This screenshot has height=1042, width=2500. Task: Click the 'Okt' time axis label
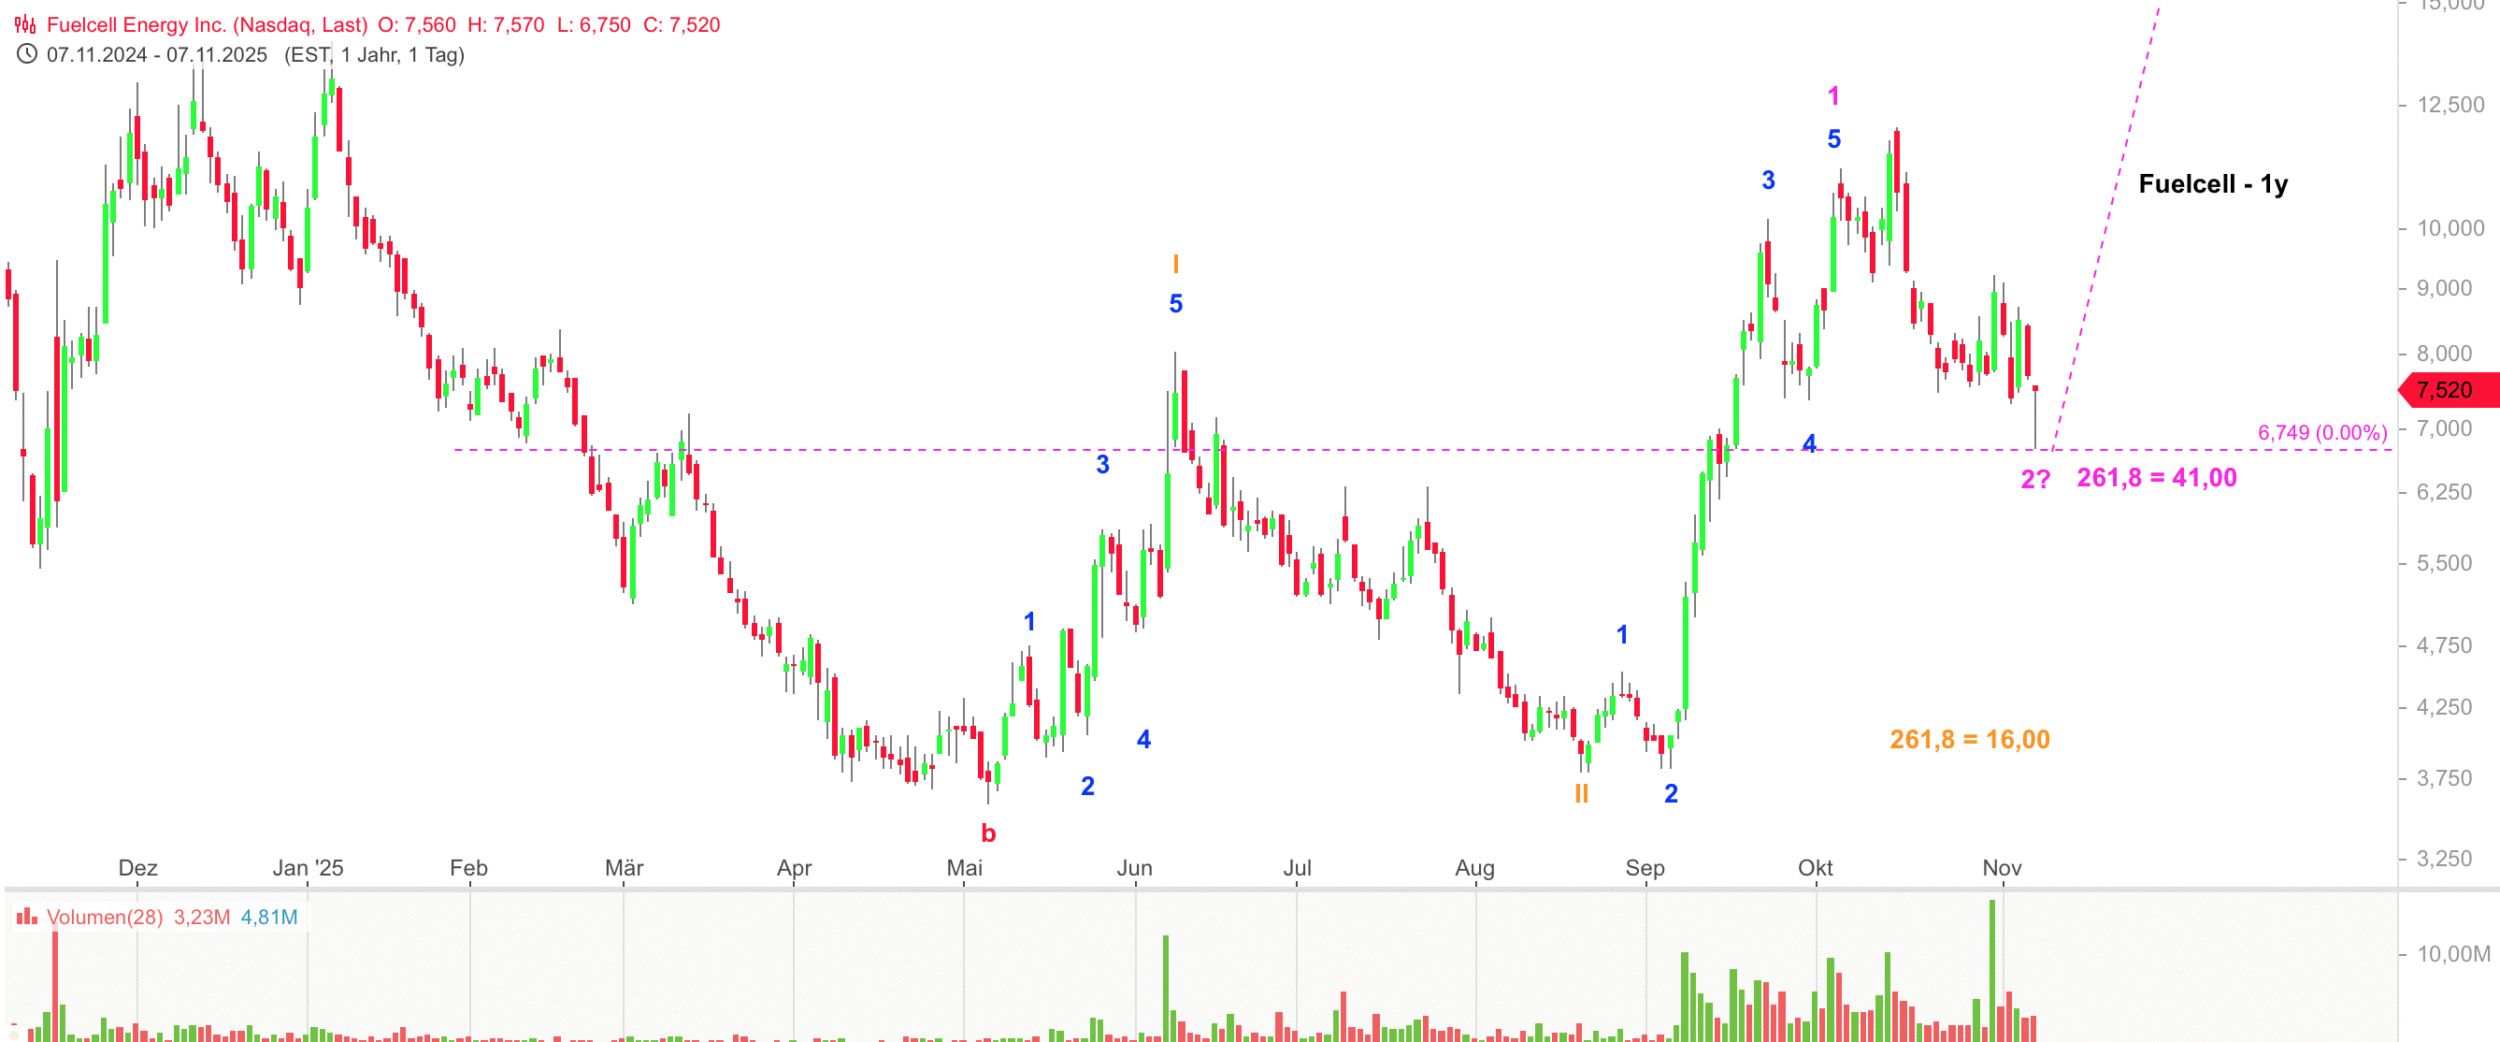[1815, 868]
